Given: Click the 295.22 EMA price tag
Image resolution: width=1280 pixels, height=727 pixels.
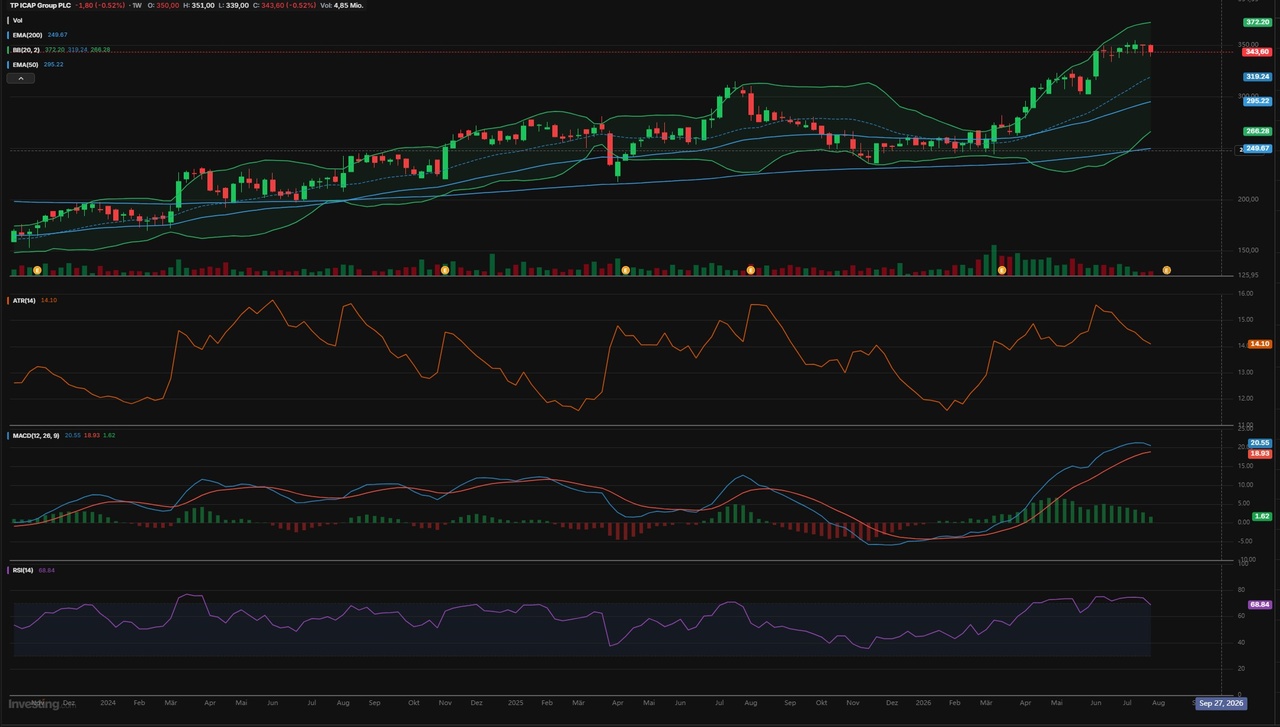Looking at the screenshot, I should 1257,101.
